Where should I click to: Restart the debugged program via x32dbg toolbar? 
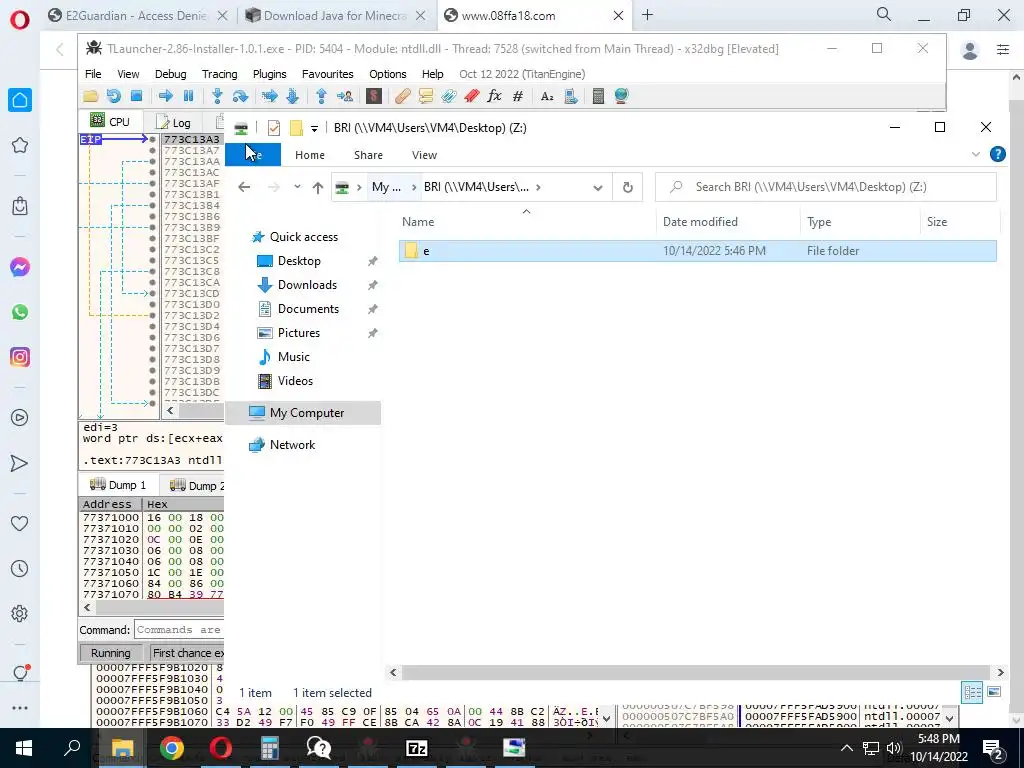tap(114, 97)
